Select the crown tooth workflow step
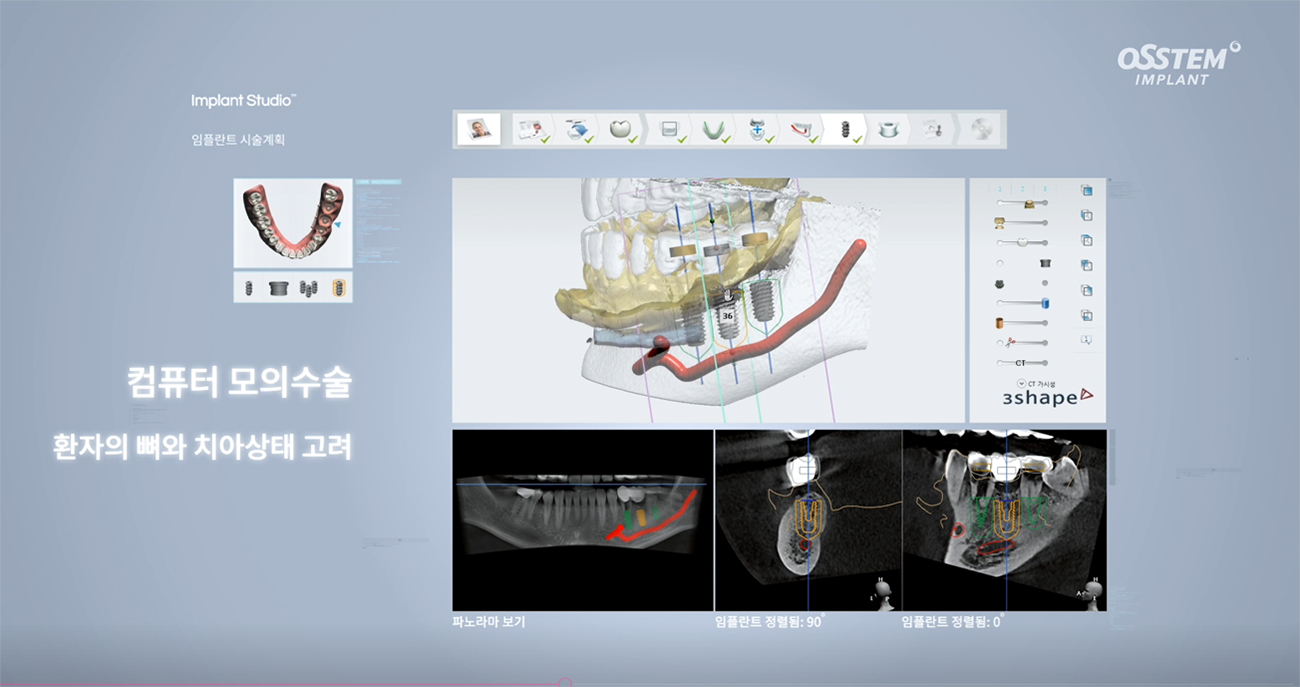1300x687 pixels. click(620, 129)
